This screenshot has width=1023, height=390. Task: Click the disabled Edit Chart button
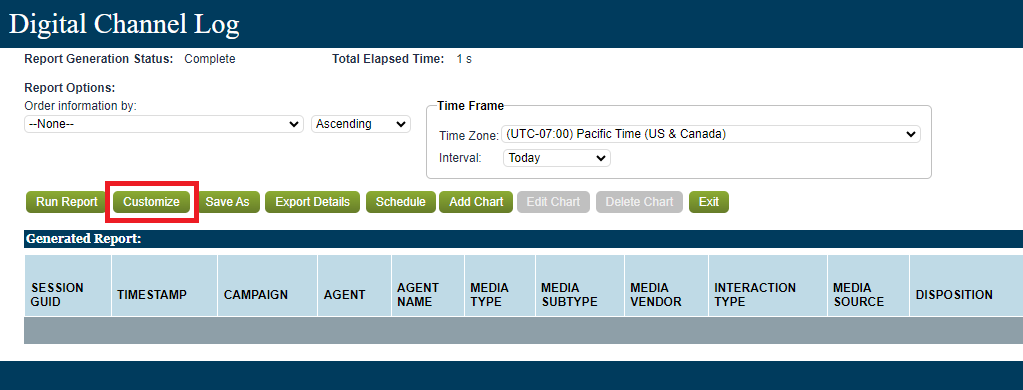(x=553, y=202)
